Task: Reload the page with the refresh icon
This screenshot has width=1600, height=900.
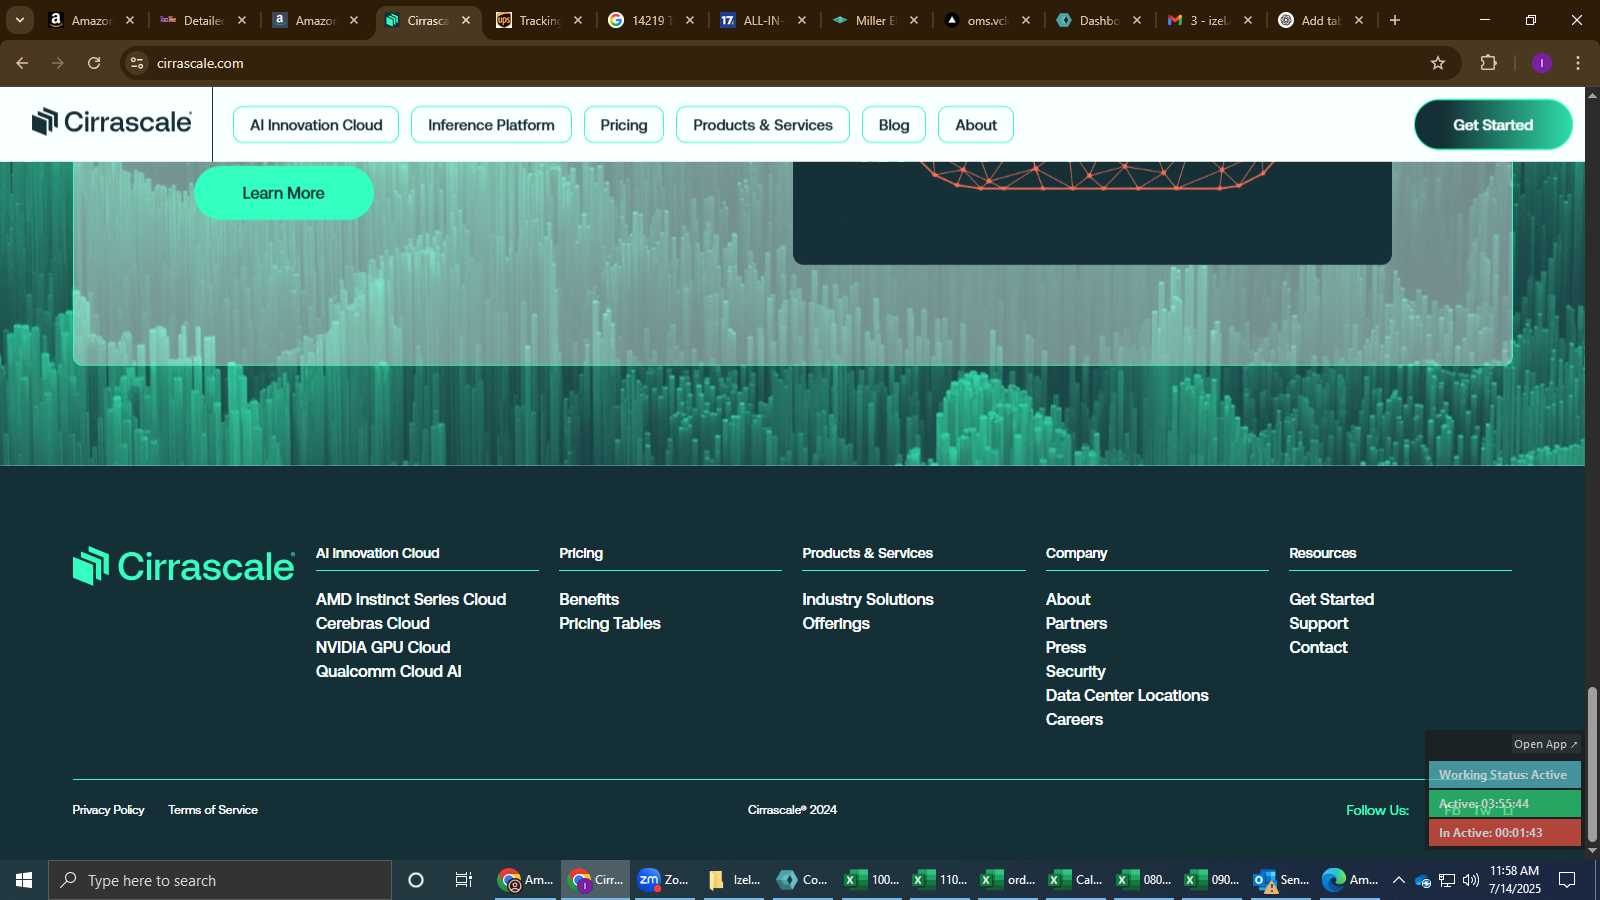Action: [x=94, y=63]
